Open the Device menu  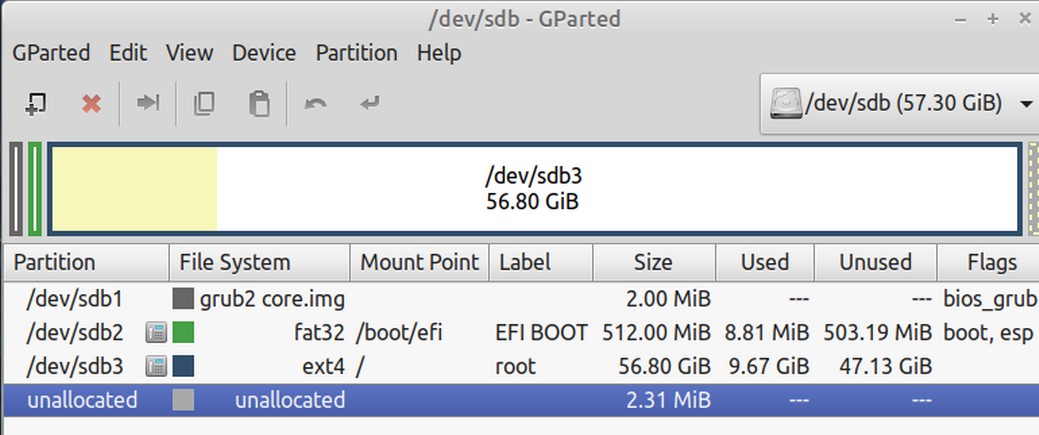coord(264,53)
